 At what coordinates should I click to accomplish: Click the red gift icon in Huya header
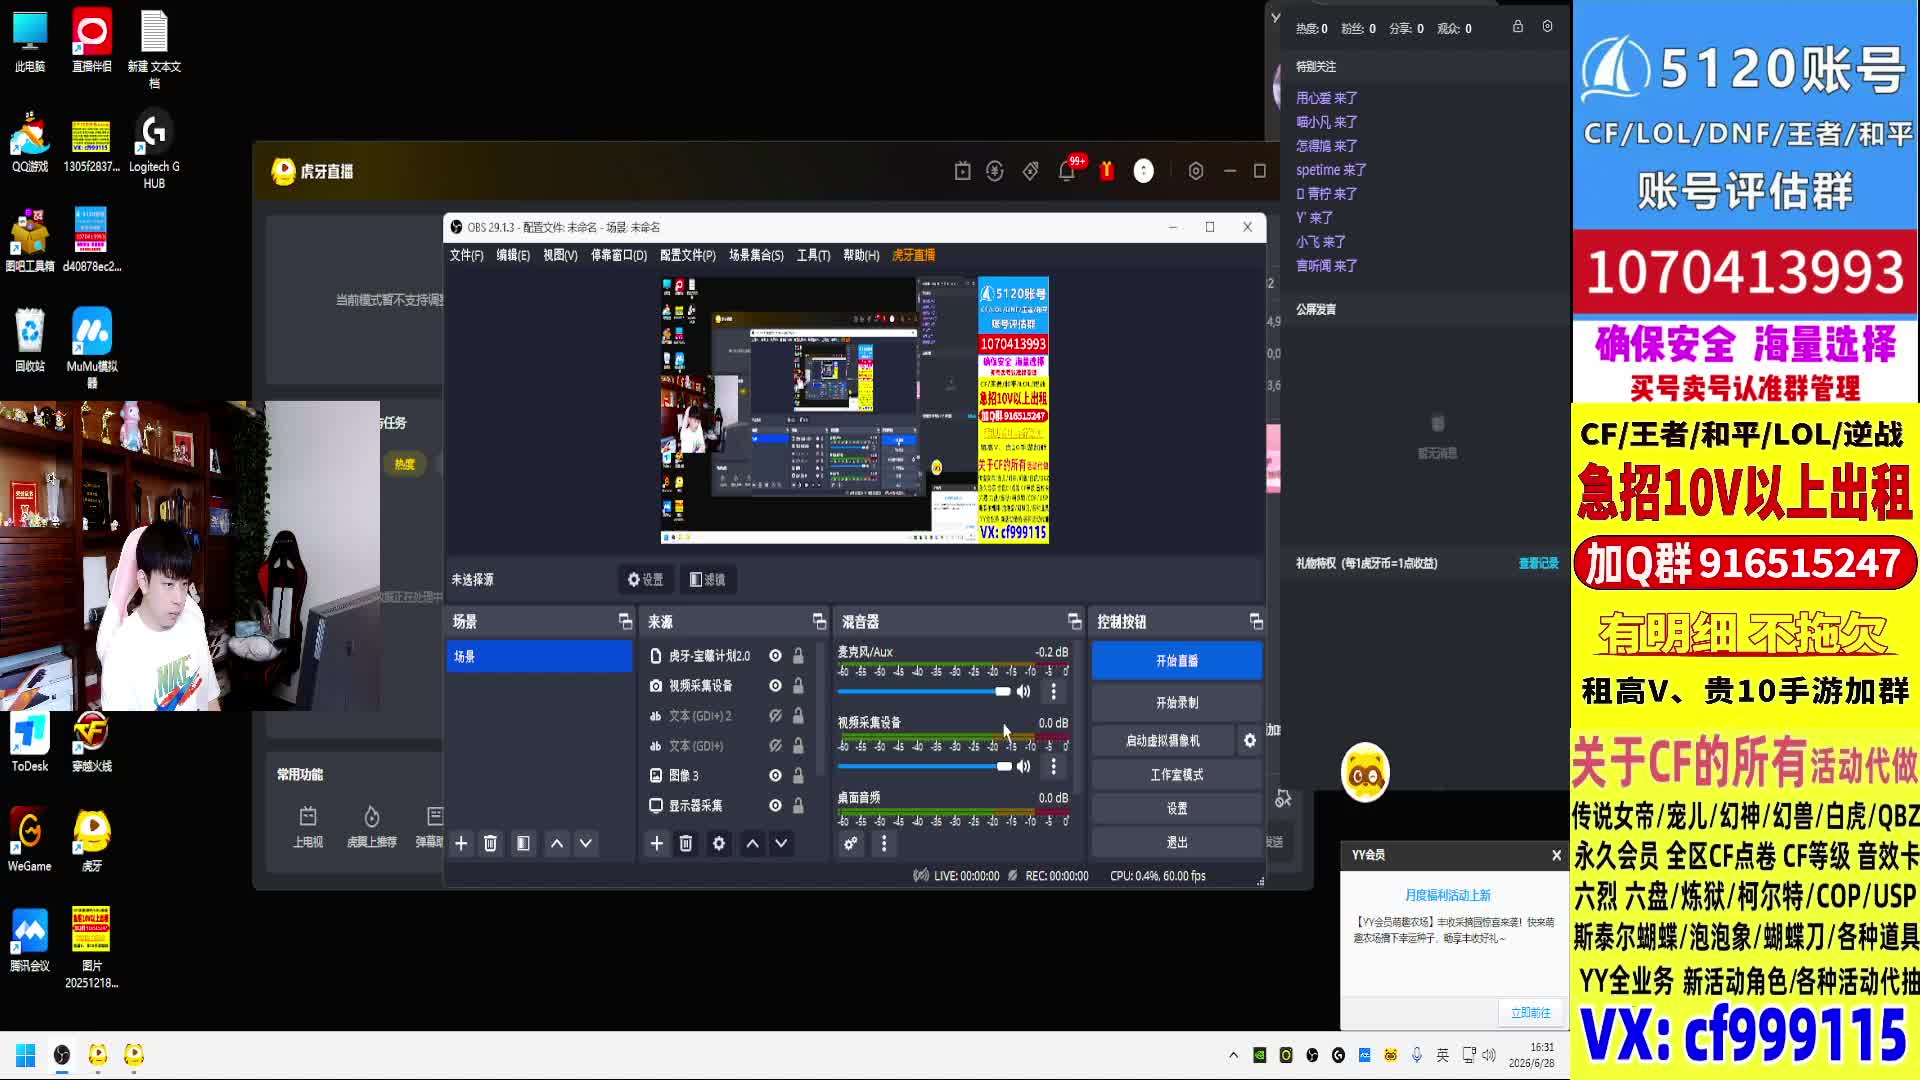coord(1107,171)
